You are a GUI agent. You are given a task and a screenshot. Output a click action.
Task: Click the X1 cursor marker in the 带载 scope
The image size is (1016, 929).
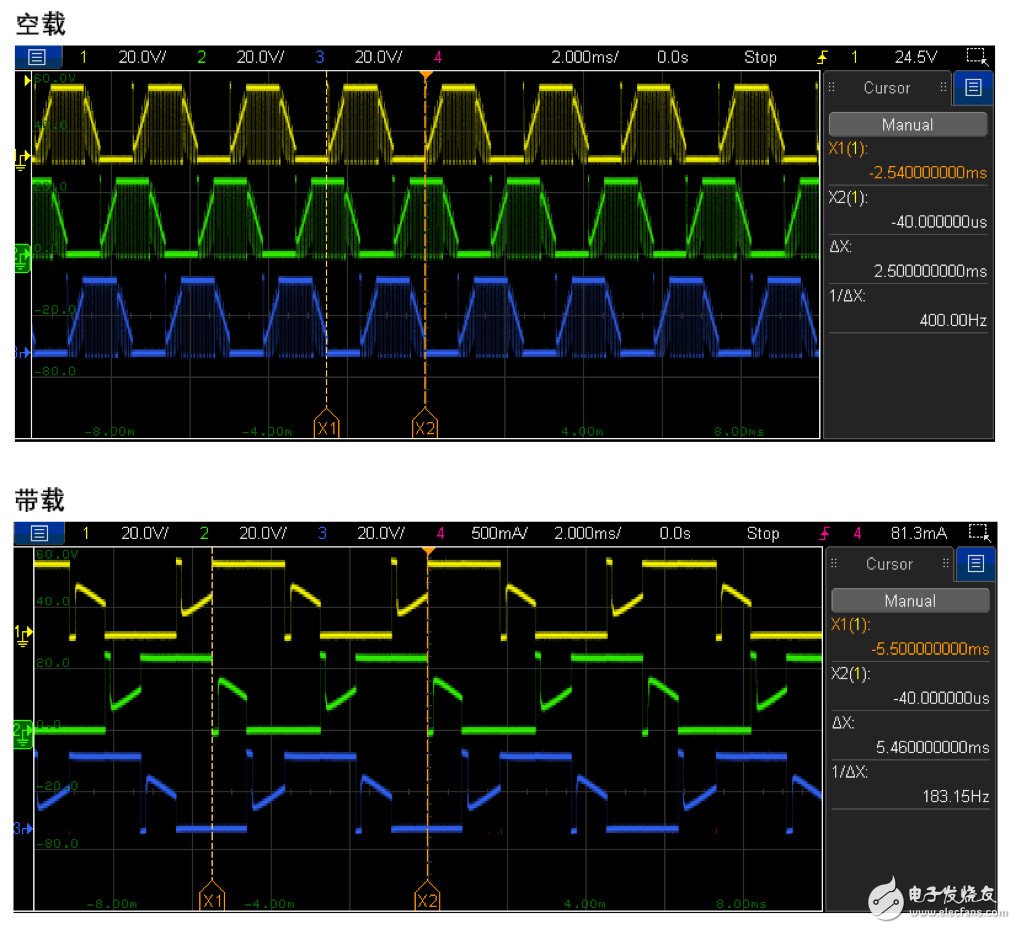pos(212,897)
